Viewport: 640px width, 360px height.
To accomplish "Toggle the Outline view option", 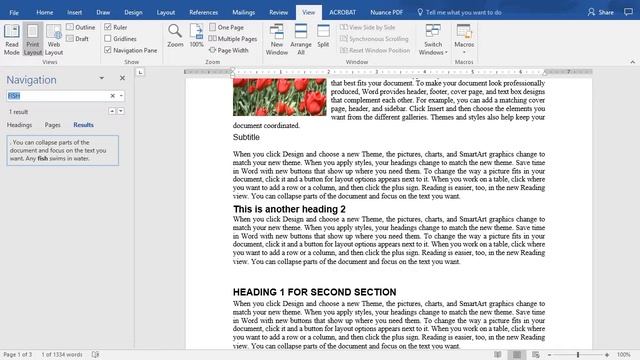I will click(81, 27).
